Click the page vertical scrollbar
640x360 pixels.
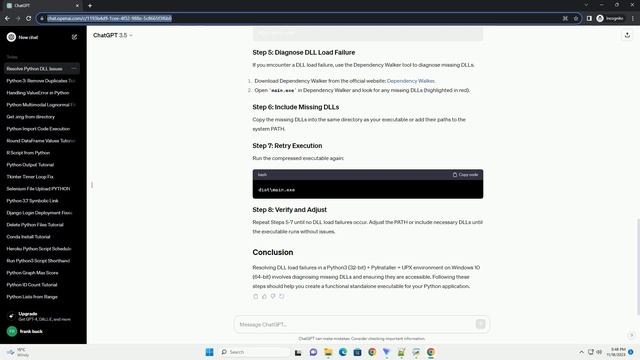[638, 266]
